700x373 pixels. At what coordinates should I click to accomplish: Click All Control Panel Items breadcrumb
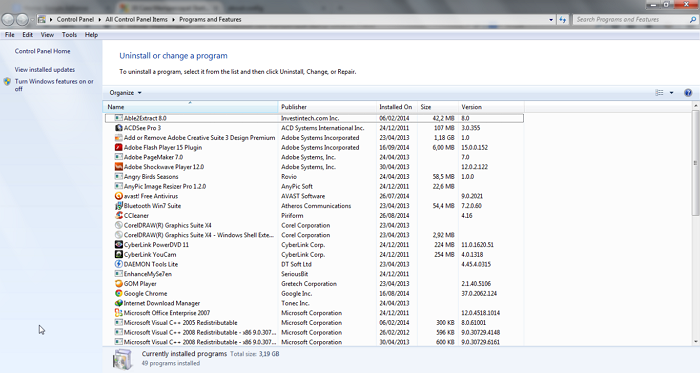click(136, 20)
